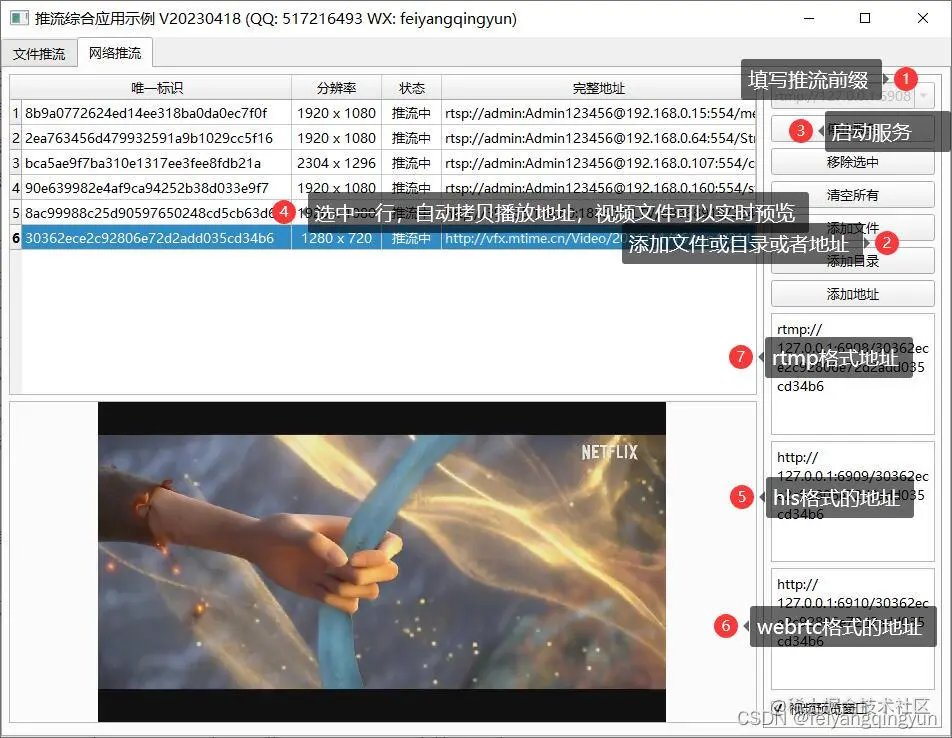The height and width of the screenshot is (738, 952).
Task: Click the 添加目录 button
Action: [852, 261]
